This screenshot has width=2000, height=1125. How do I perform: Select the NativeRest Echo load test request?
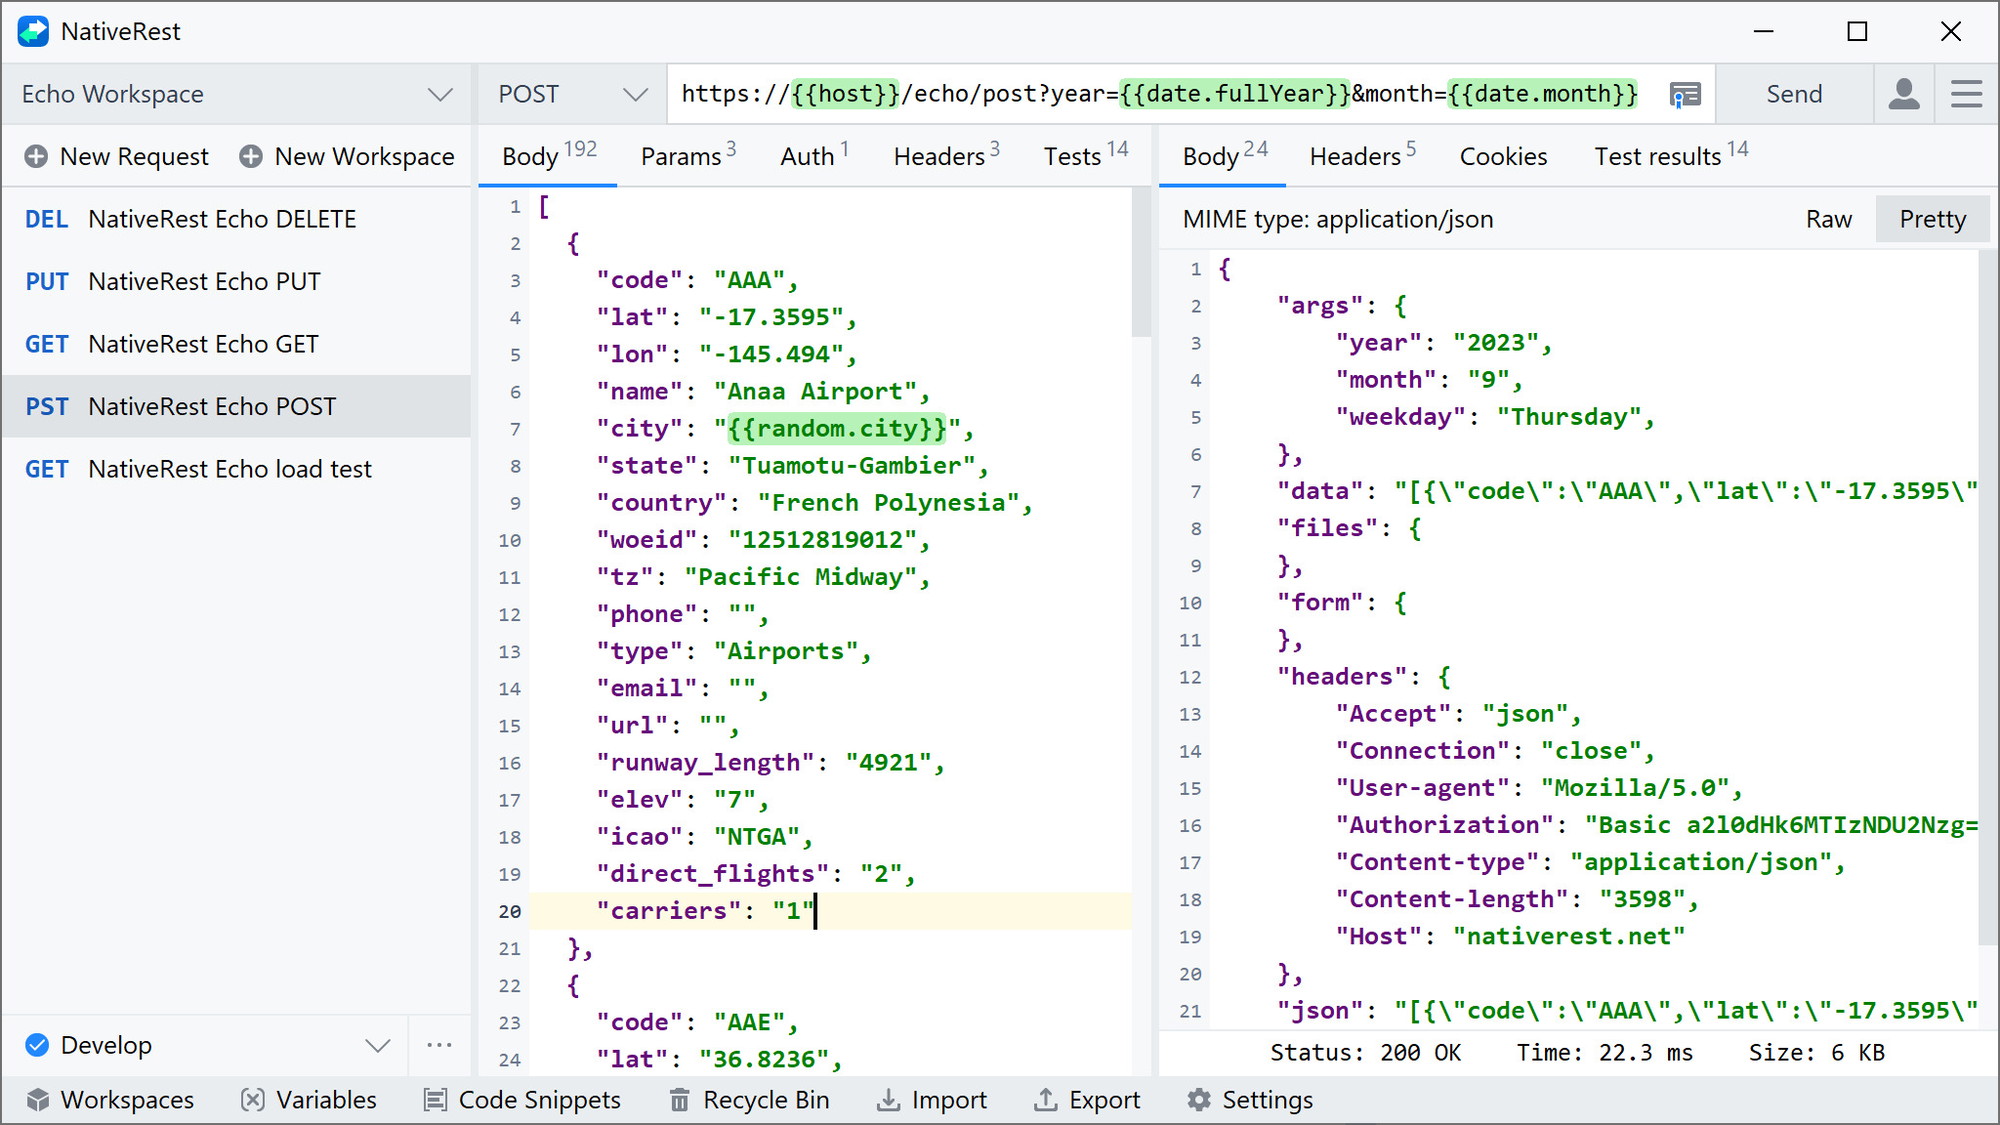(236, 469)
